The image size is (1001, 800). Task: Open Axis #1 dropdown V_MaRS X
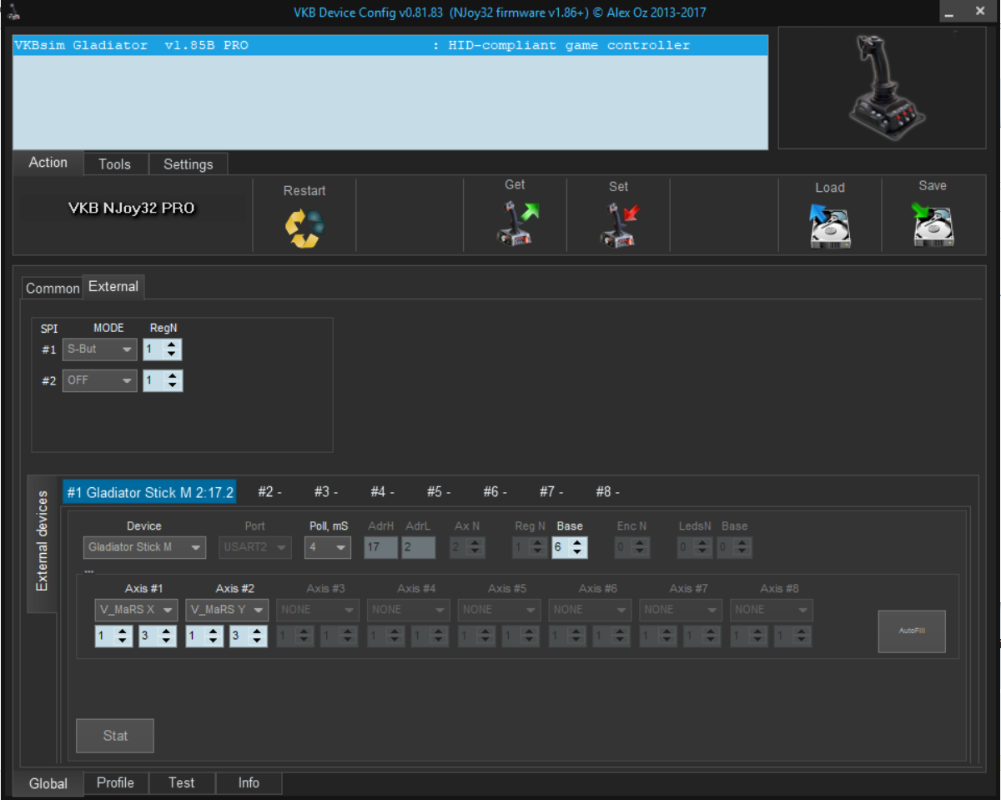click(x=136, y=610)
